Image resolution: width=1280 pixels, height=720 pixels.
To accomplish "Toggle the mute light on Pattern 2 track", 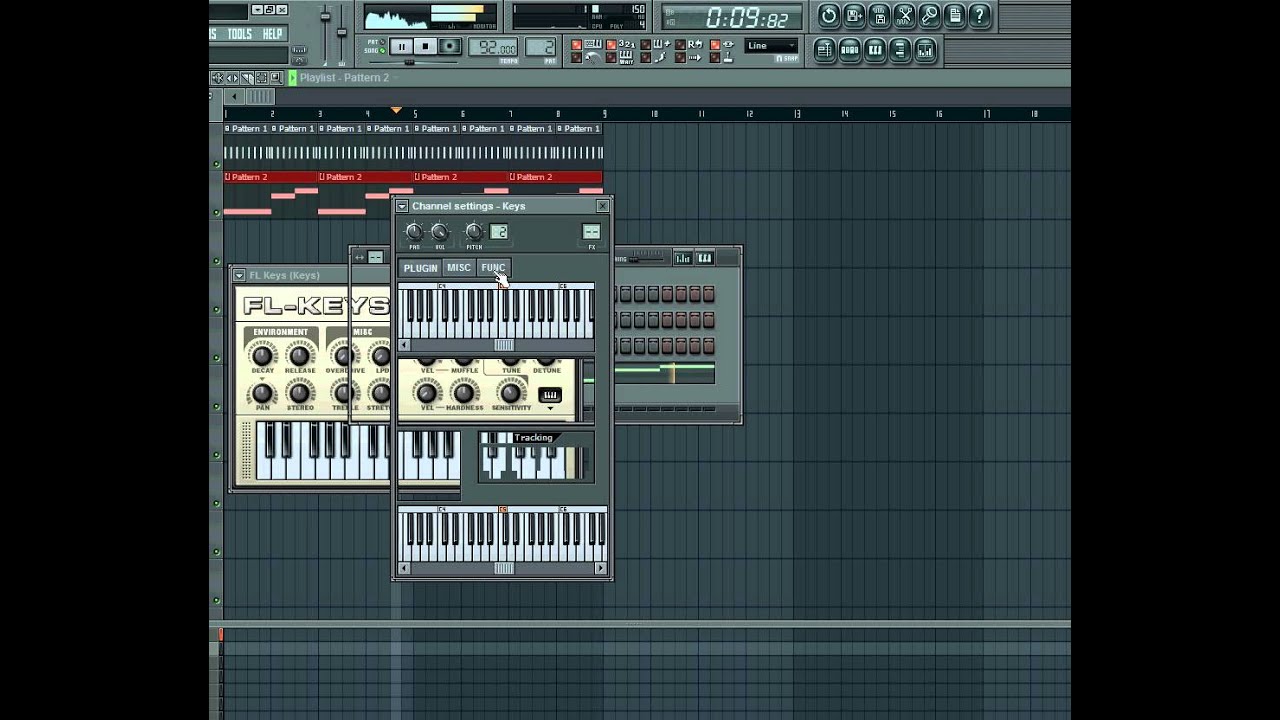I will click(x=217, y=212).
